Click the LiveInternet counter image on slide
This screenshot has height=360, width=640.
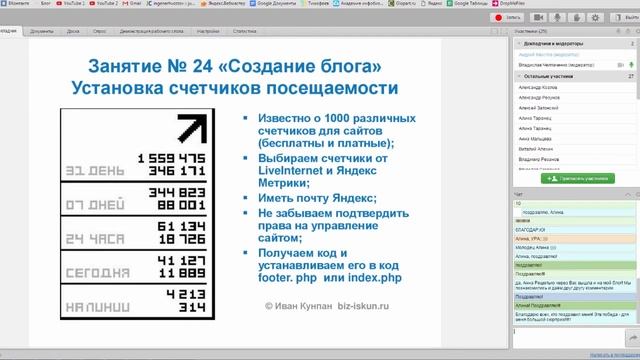(138, 214)
